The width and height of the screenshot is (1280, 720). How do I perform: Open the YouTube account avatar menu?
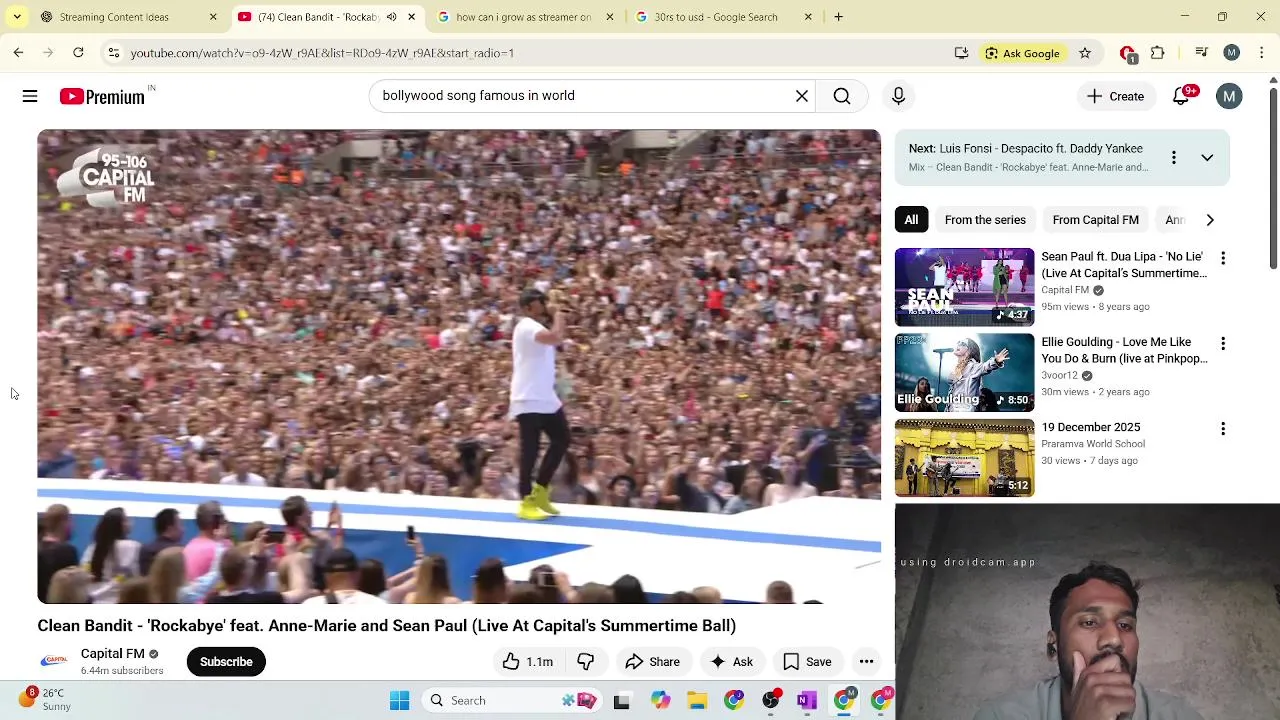coord(1229,96)
